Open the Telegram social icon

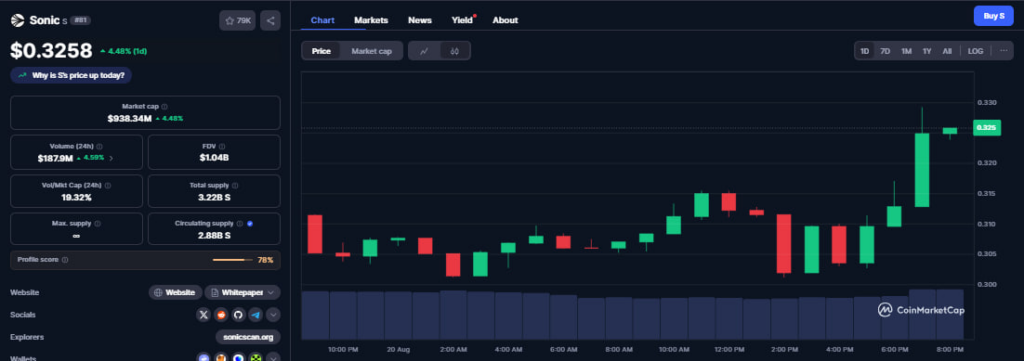pyautogui.click(x=256, y=315)
